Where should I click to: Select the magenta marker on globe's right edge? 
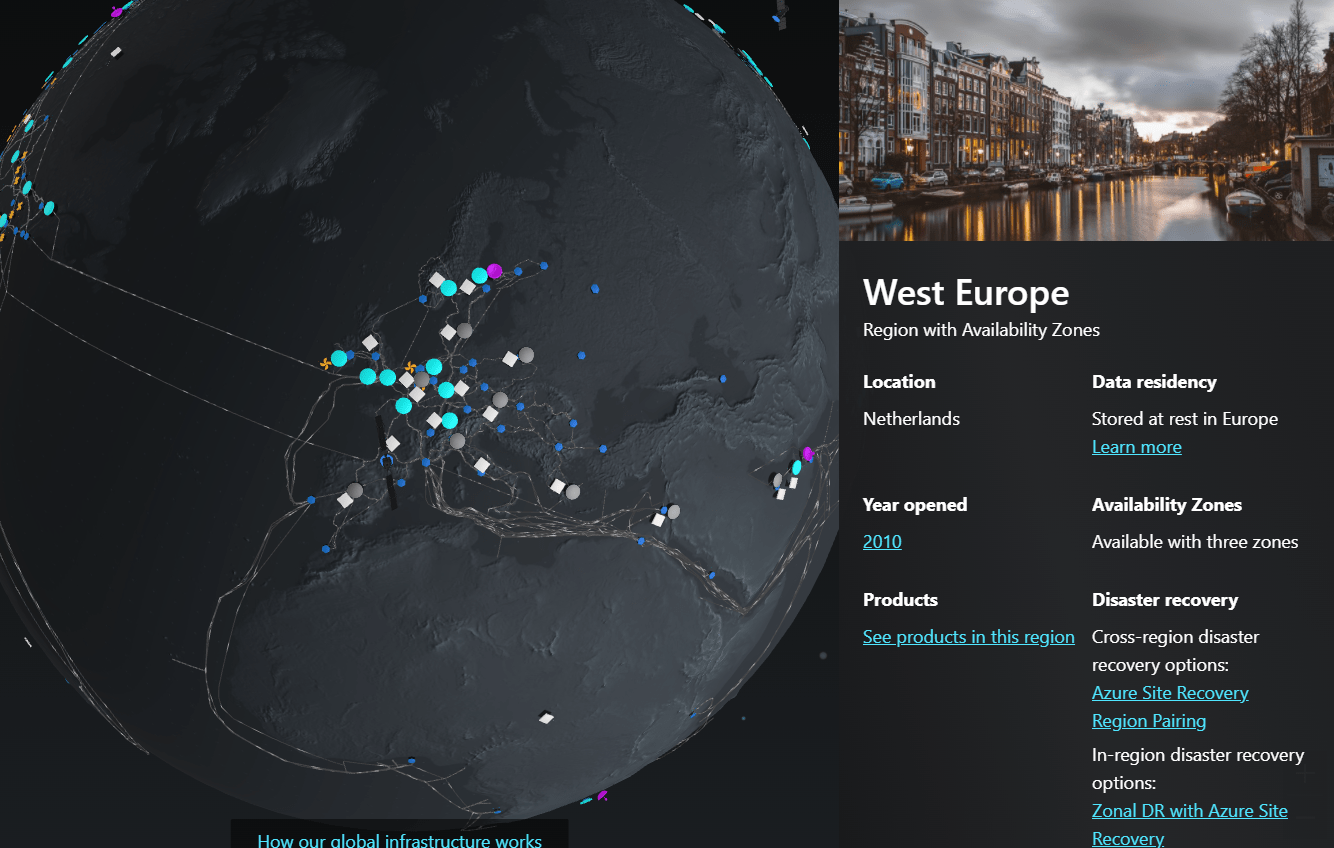click(x=808, y=454)
